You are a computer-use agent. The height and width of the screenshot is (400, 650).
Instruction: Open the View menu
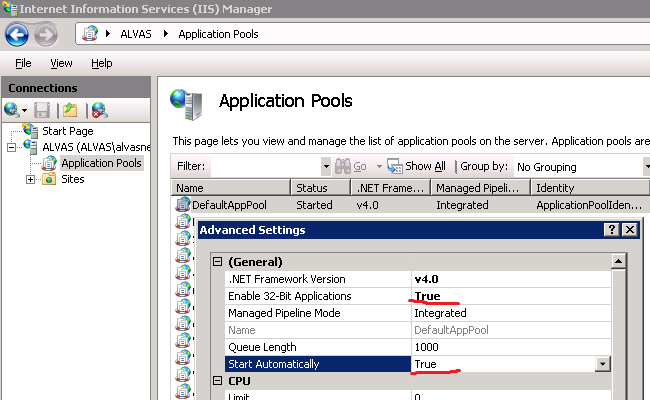tap(61, 63)
